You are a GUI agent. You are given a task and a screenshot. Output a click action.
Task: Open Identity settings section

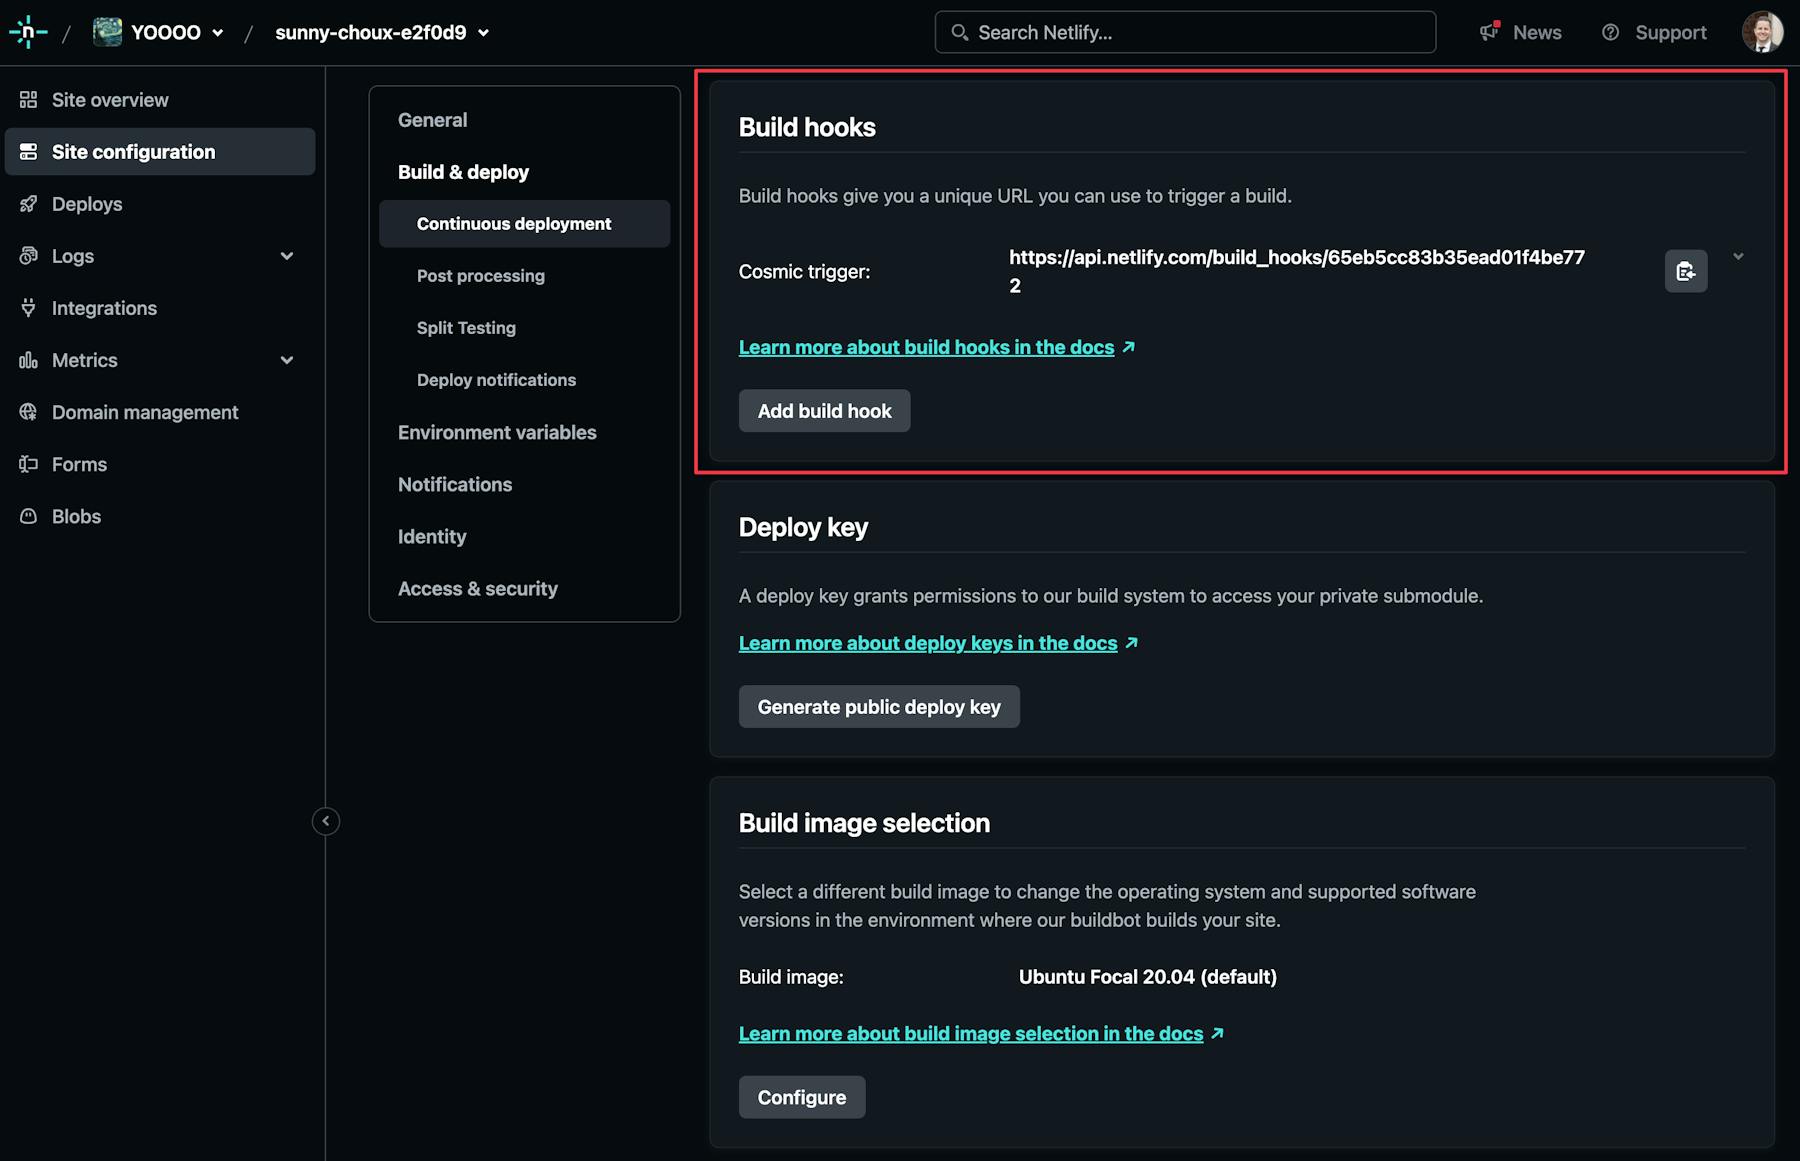click(432, 536)
